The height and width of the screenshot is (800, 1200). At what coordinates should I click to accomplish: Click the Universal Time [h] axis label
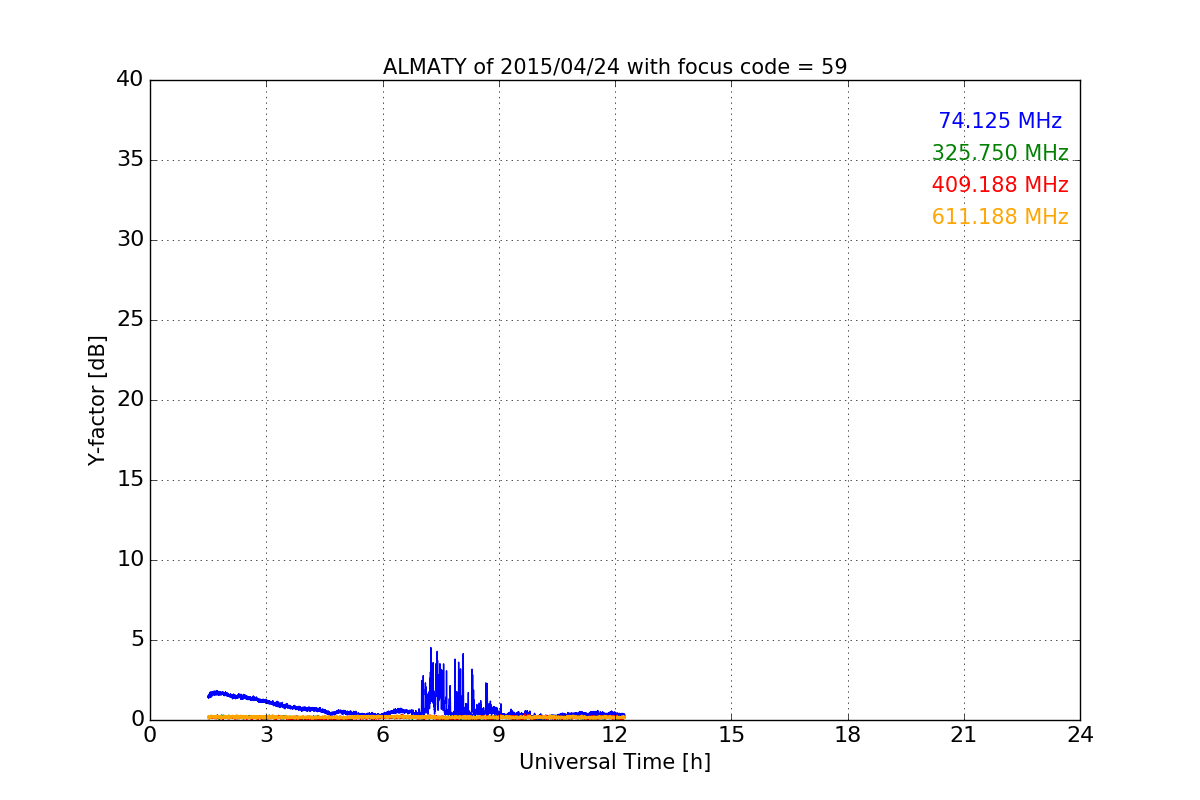coord(615,762)
